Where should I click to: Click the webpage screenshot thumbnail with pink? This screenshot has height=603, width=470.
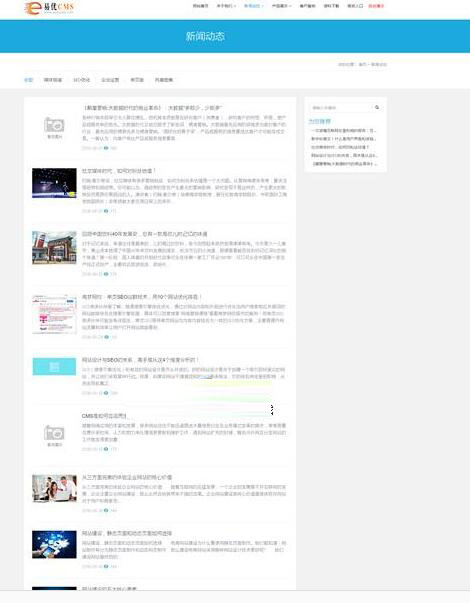click(x=54, y=314)
